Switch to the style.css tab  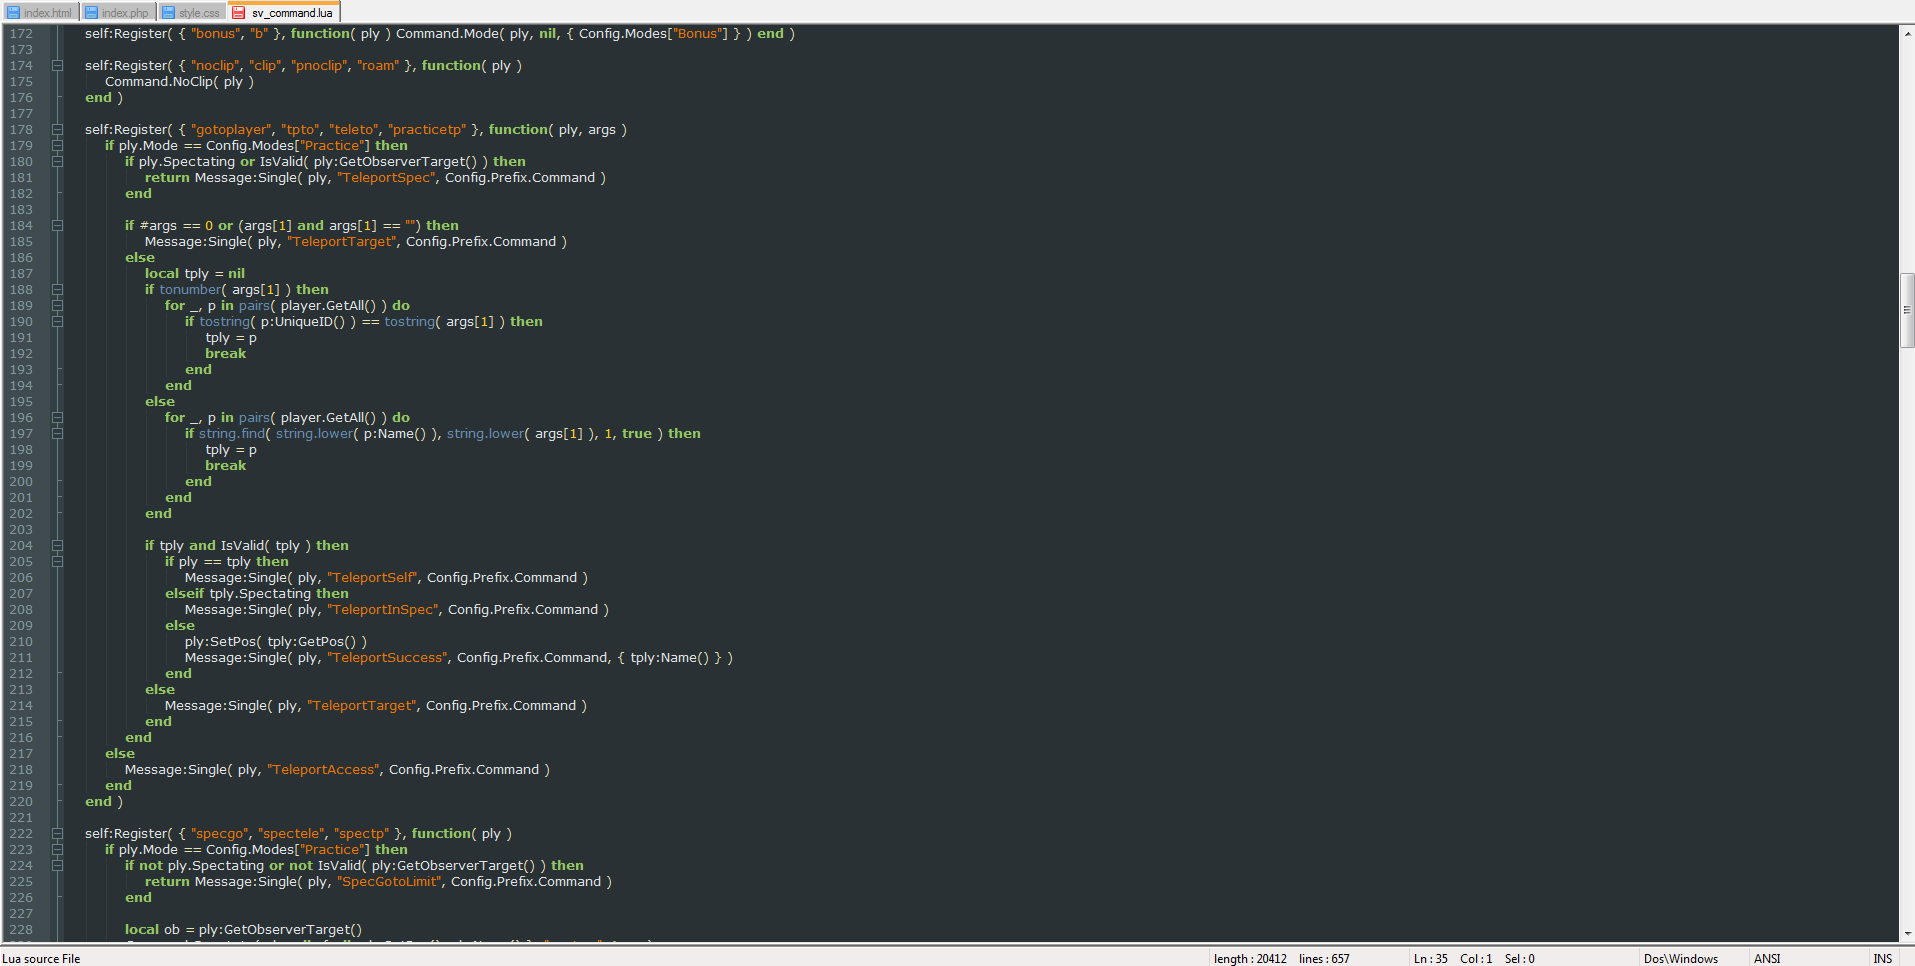point(198,13)
